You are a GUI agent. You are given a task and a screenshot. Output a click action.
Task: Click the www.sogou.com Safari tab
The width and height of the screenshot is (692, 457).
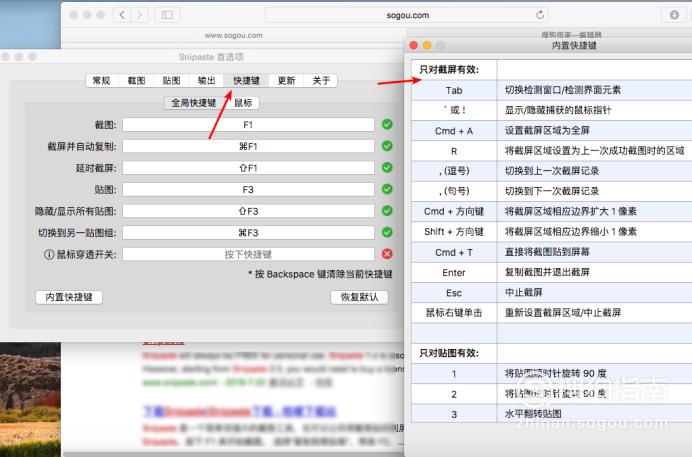233,35
